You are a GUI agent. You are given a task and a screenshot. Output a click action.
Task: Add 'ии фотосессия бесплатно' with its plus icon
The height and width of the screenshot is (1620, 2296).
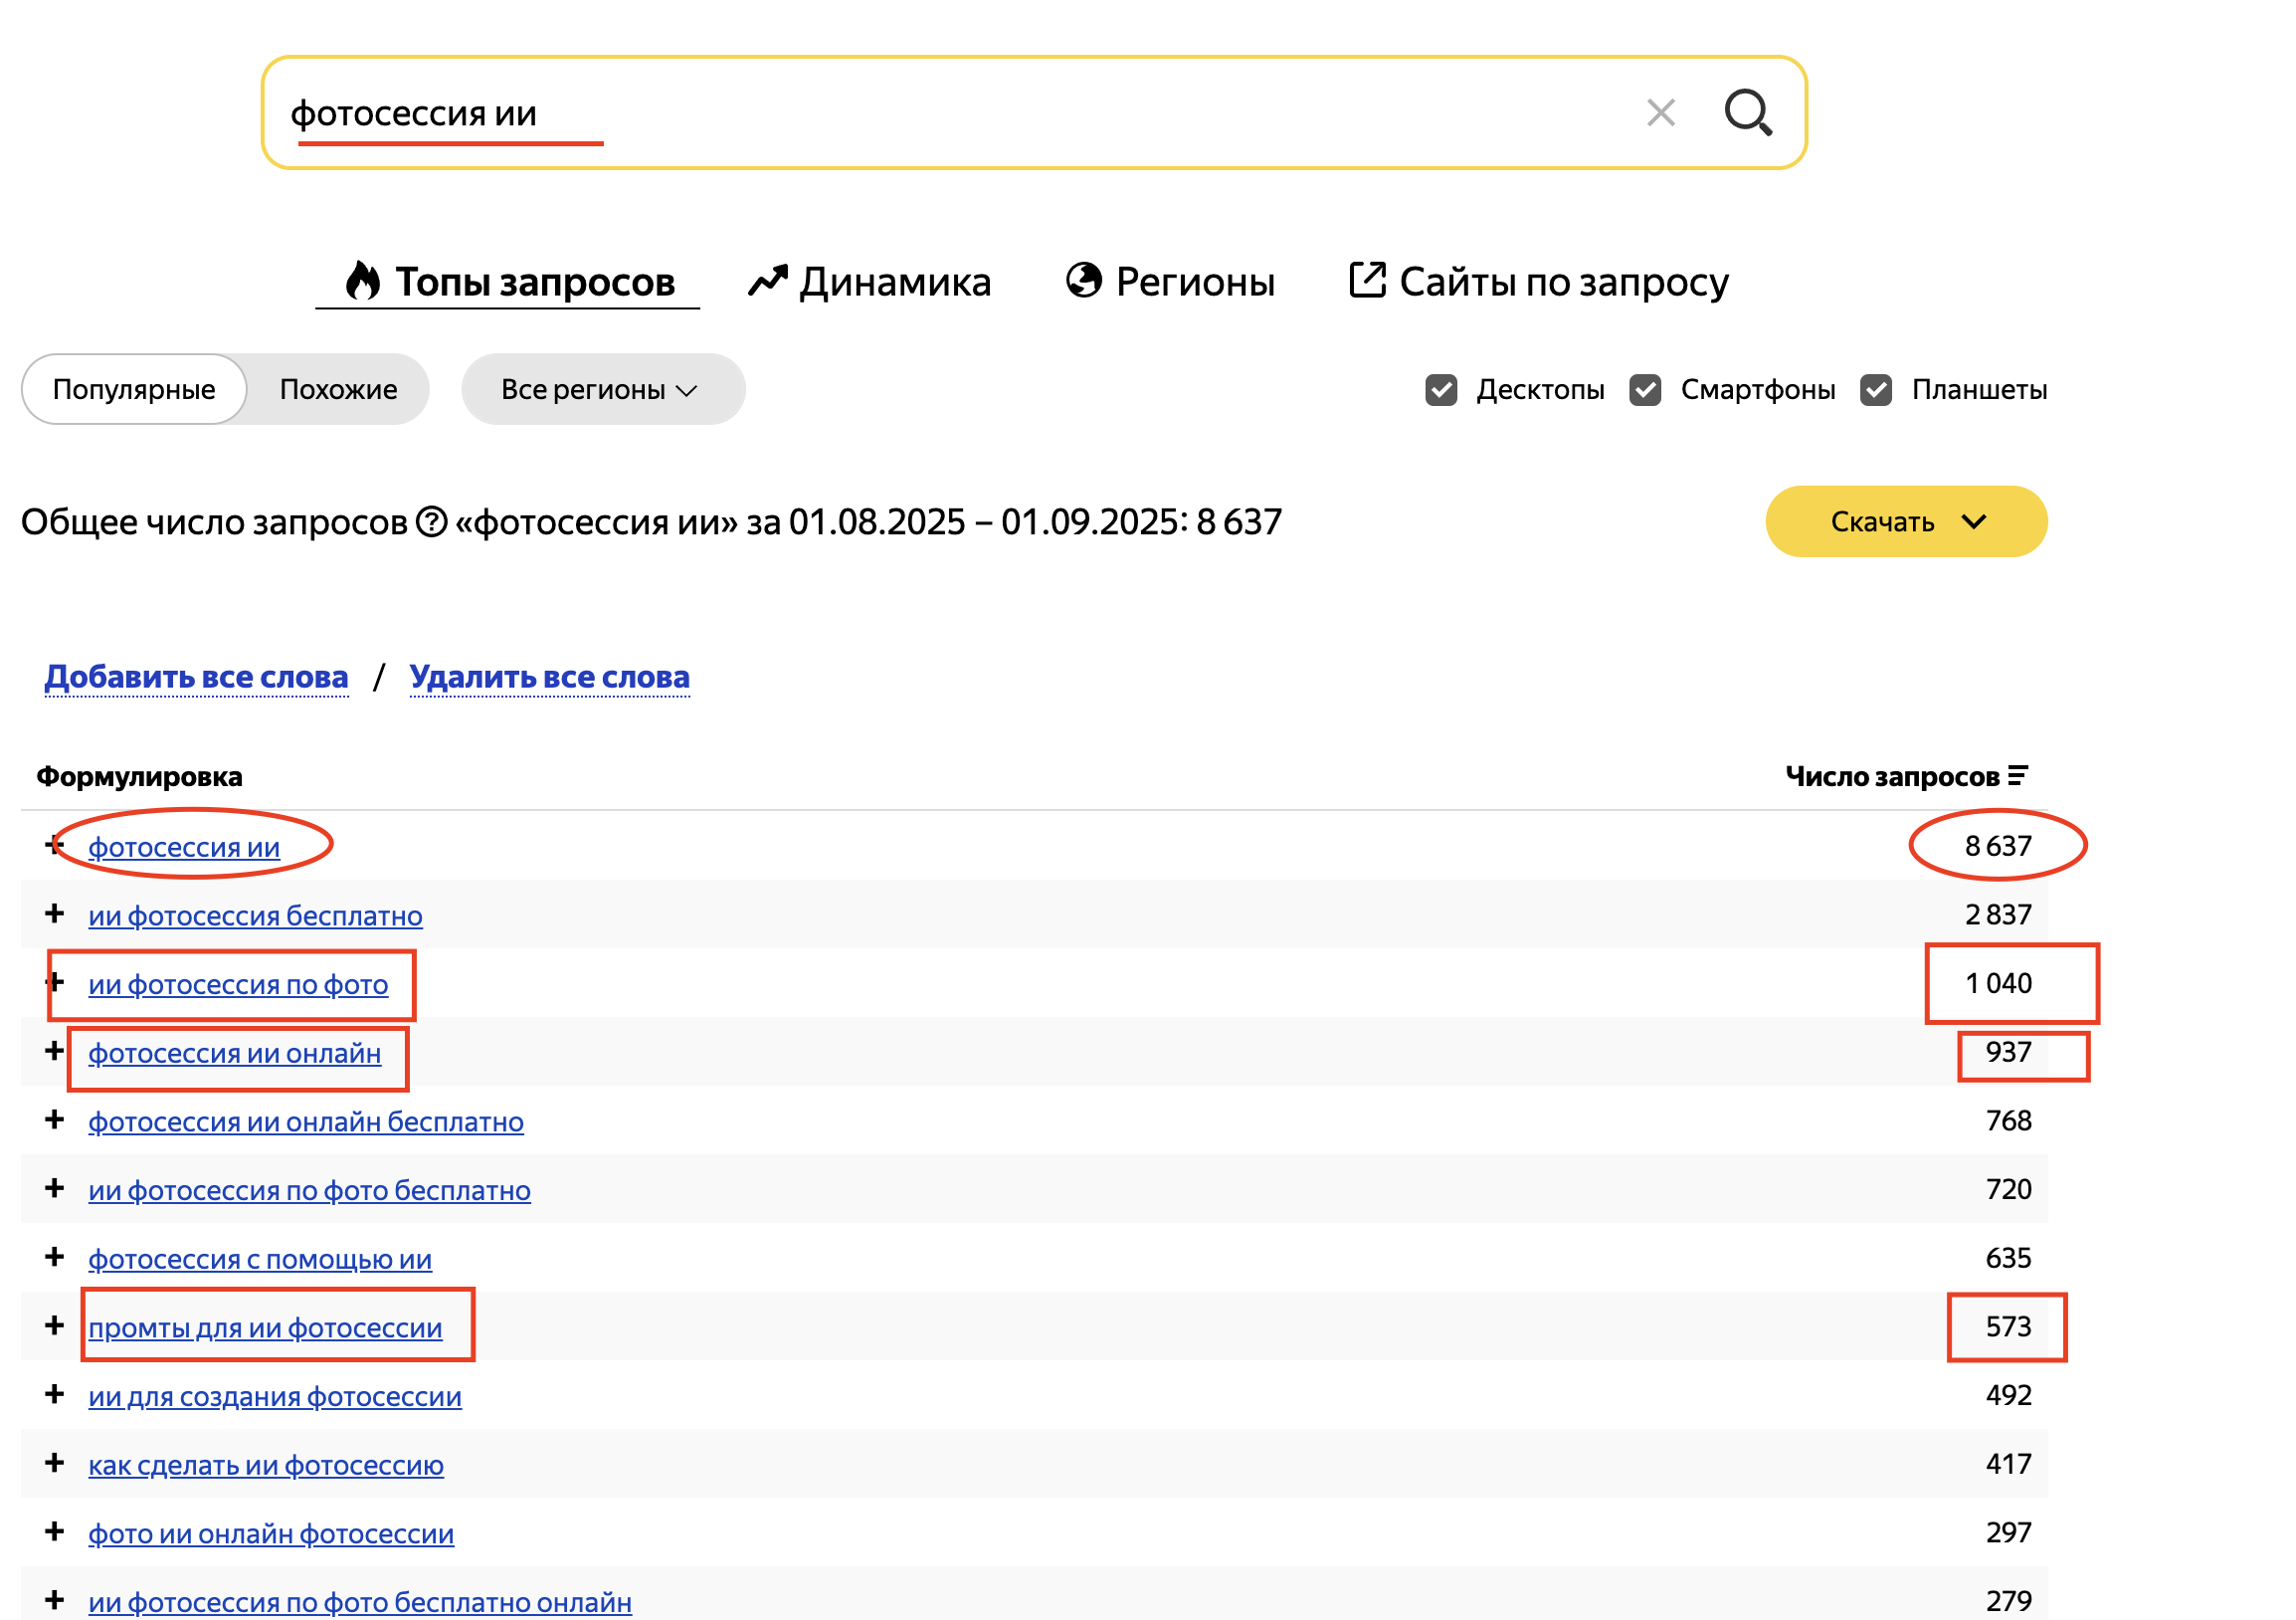(x=55, y=914)
